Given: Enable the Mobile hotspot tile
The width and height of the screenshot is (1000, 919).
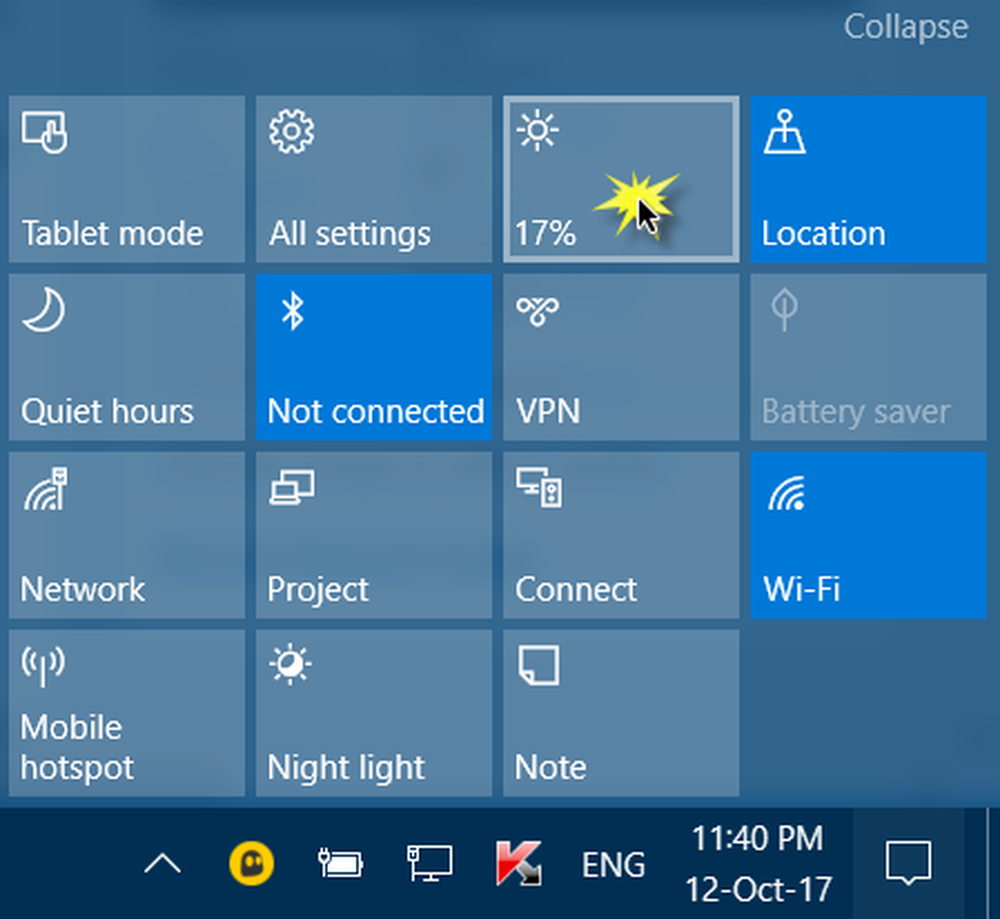Looking at the screenshot, I should (x=127, y=713).
